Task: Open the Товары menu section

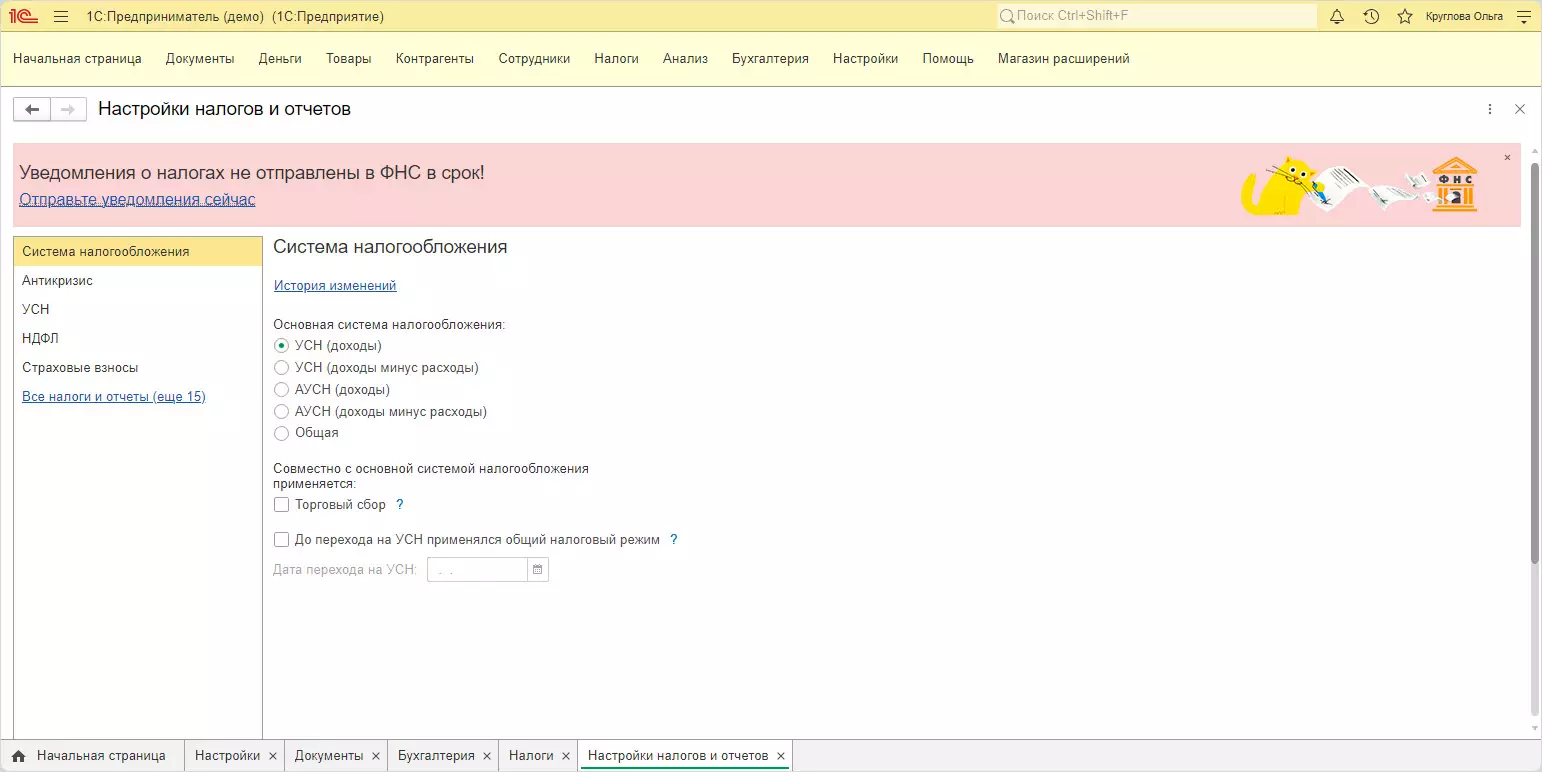Action: click(x=349, y=59)
